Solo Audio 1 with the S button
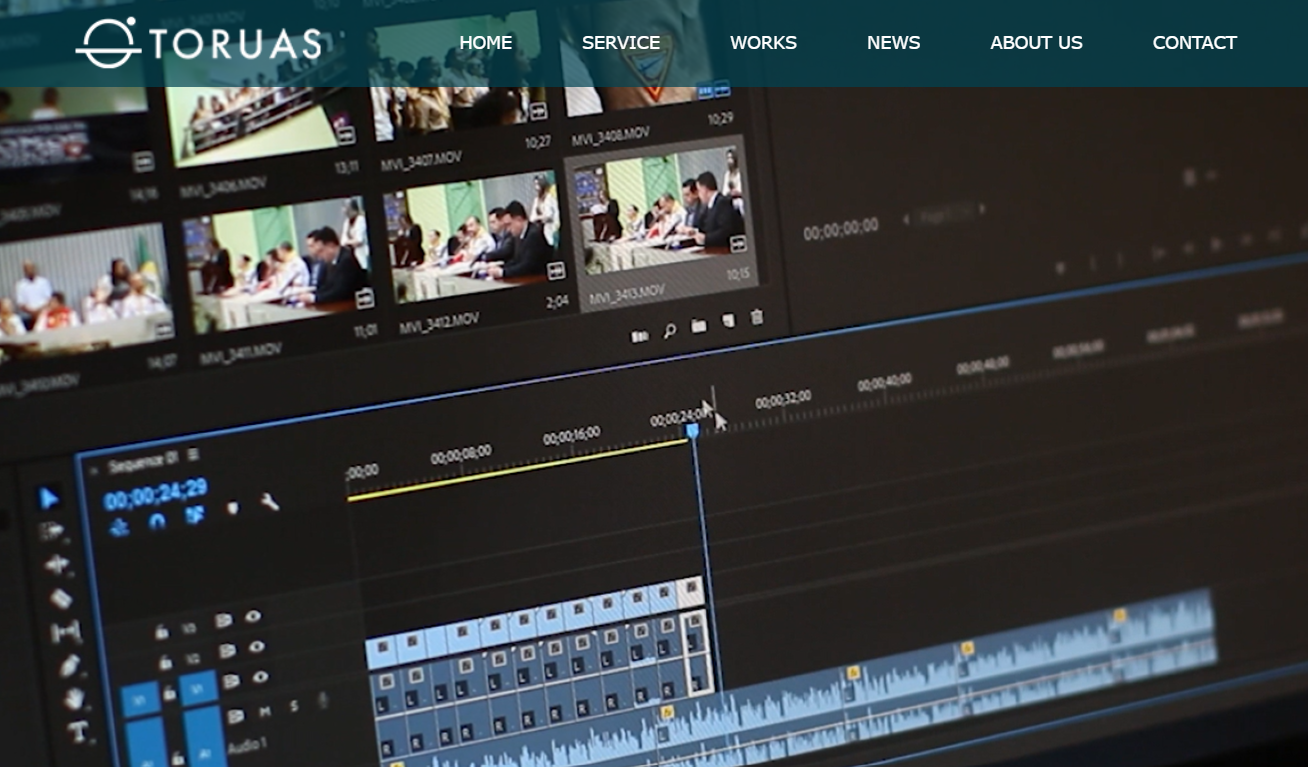The width and height of the screenshot is (1308, 767). tap(294, 707)
